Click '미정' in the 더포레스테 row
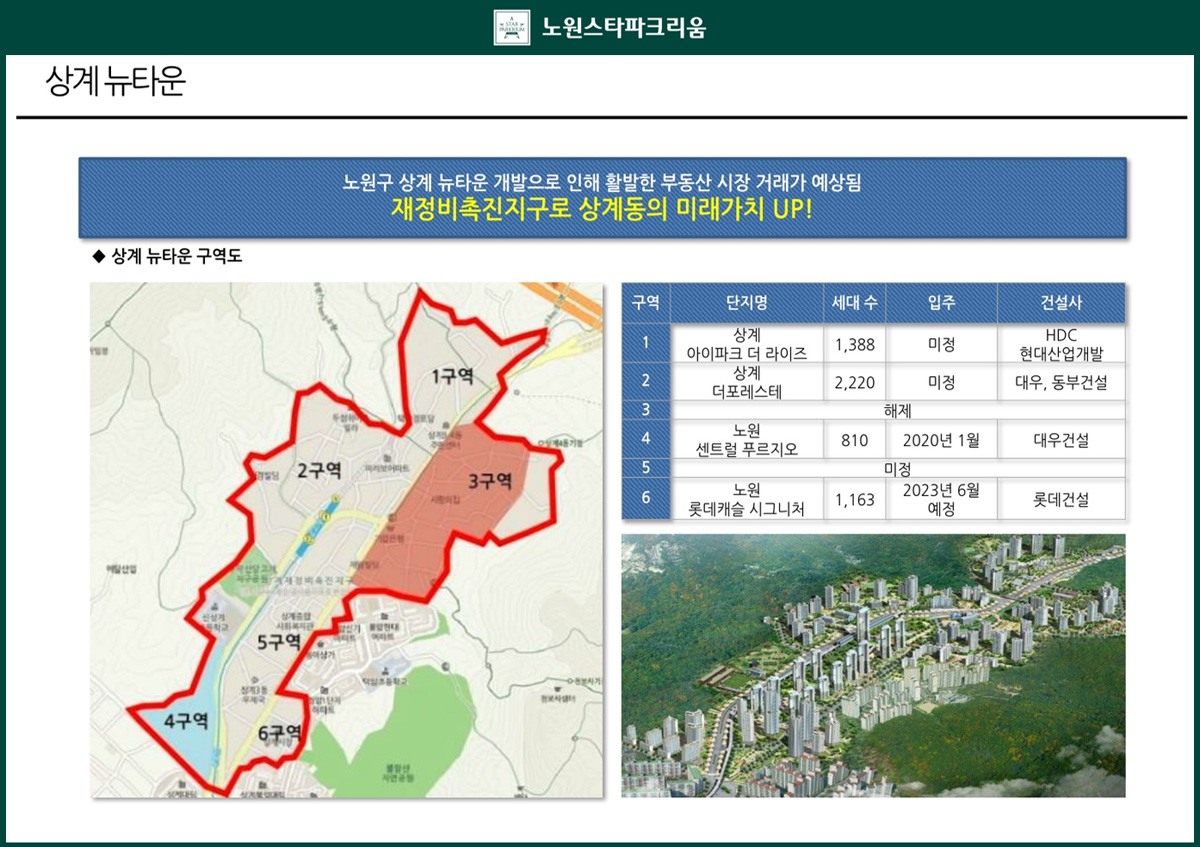 941,382
